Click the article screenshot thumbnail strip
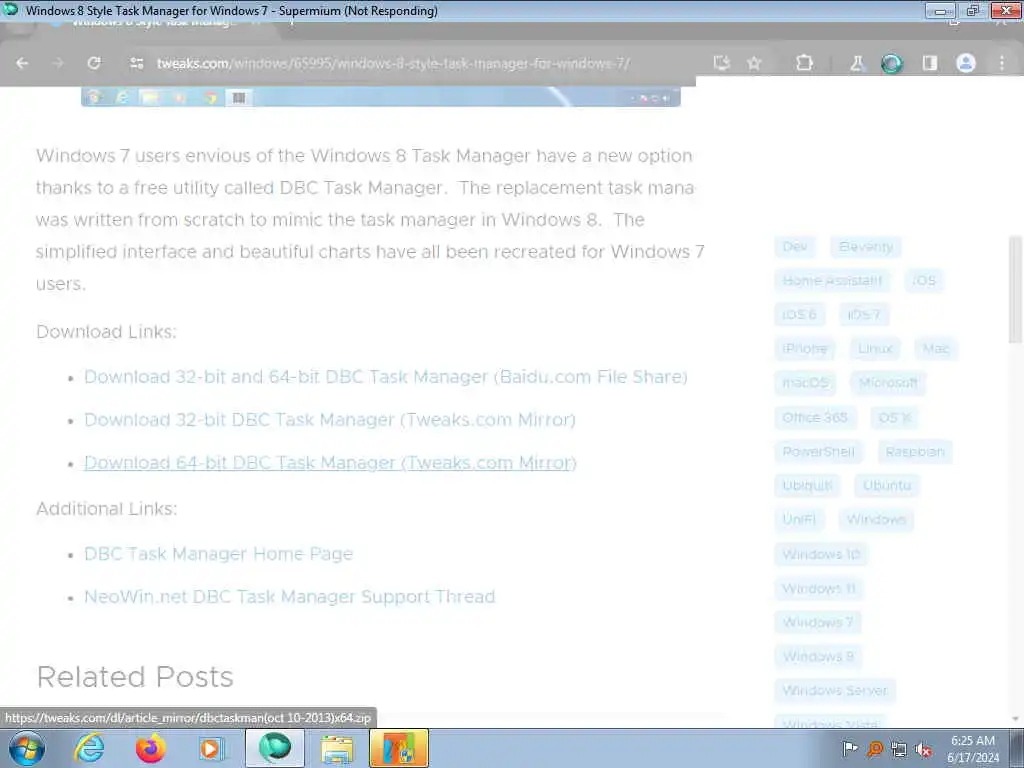Viewport: 1024px width, 768px height. (381, 97)
